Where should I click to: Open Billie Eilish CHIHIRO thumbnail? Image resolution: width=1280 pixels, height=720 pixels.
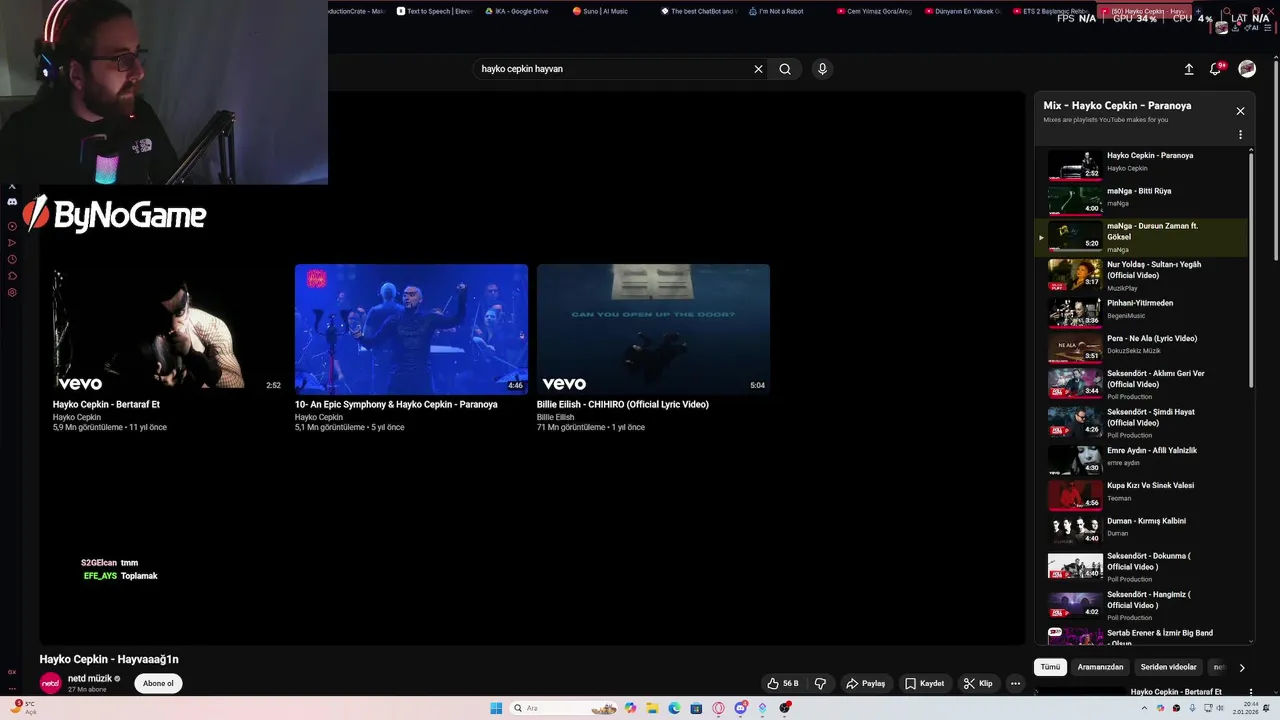(653, 329)
